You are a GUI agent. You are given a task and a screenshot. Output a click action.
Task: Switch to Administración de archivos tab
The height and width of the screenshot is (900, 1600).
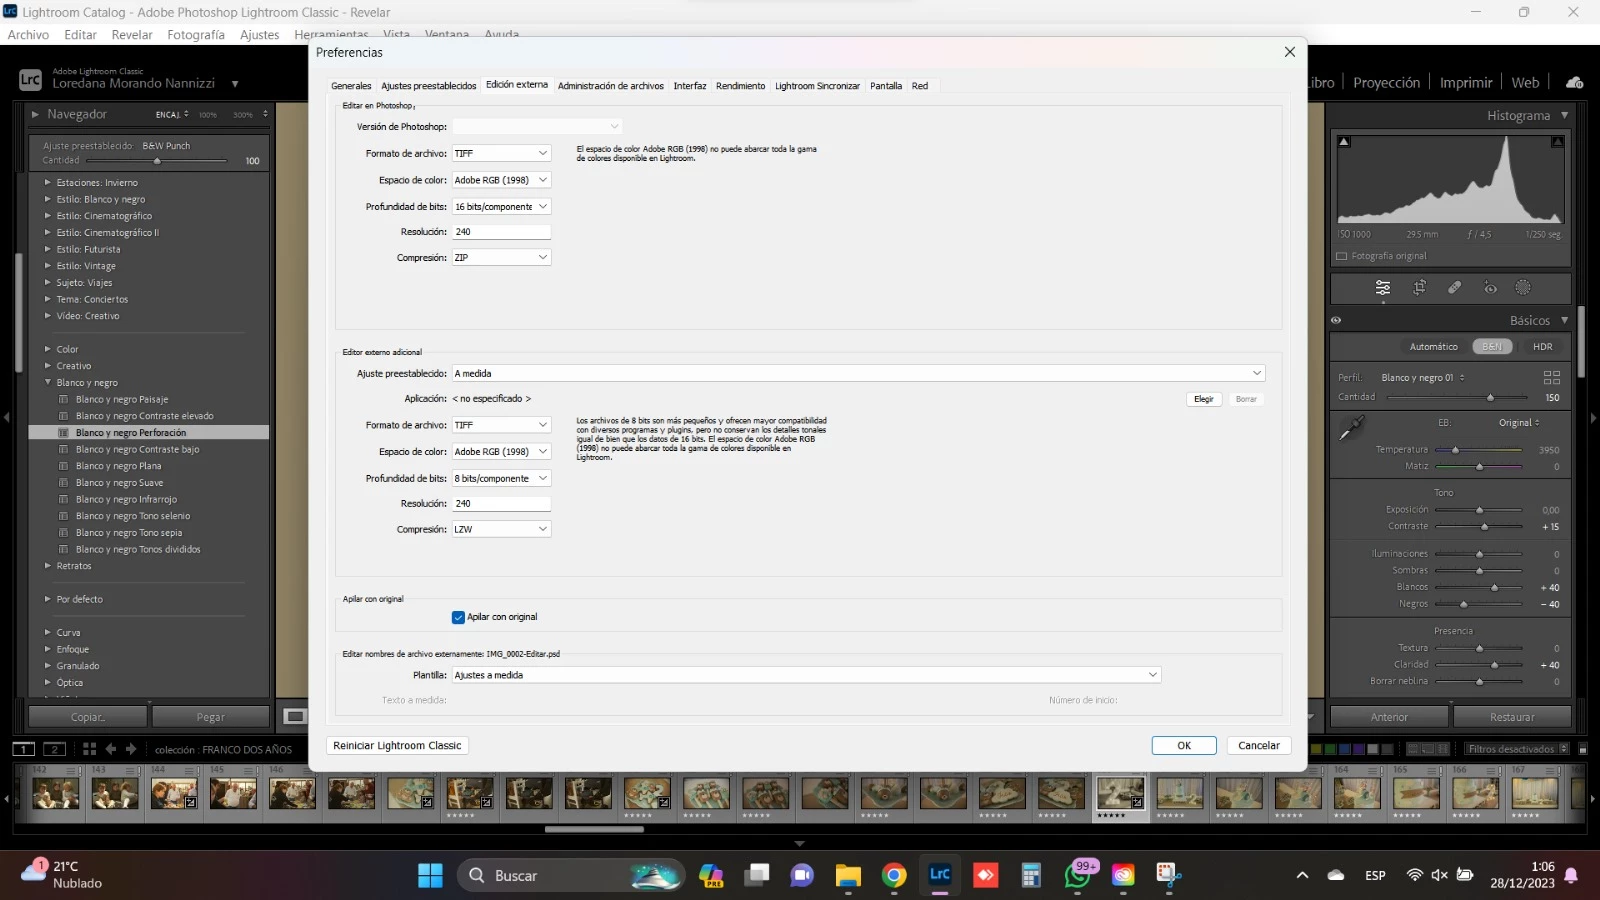tap(610, 86)
